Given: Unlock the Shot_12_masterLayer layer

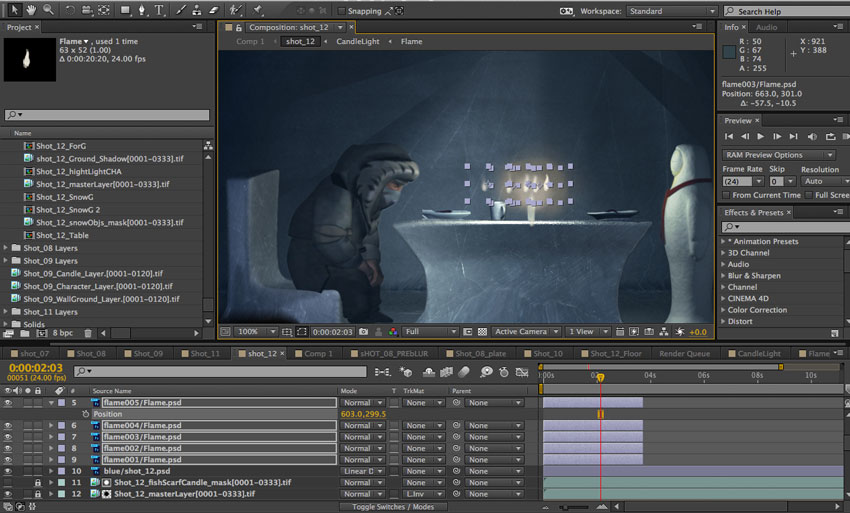Looking at the screenshot, I should 37,494.
